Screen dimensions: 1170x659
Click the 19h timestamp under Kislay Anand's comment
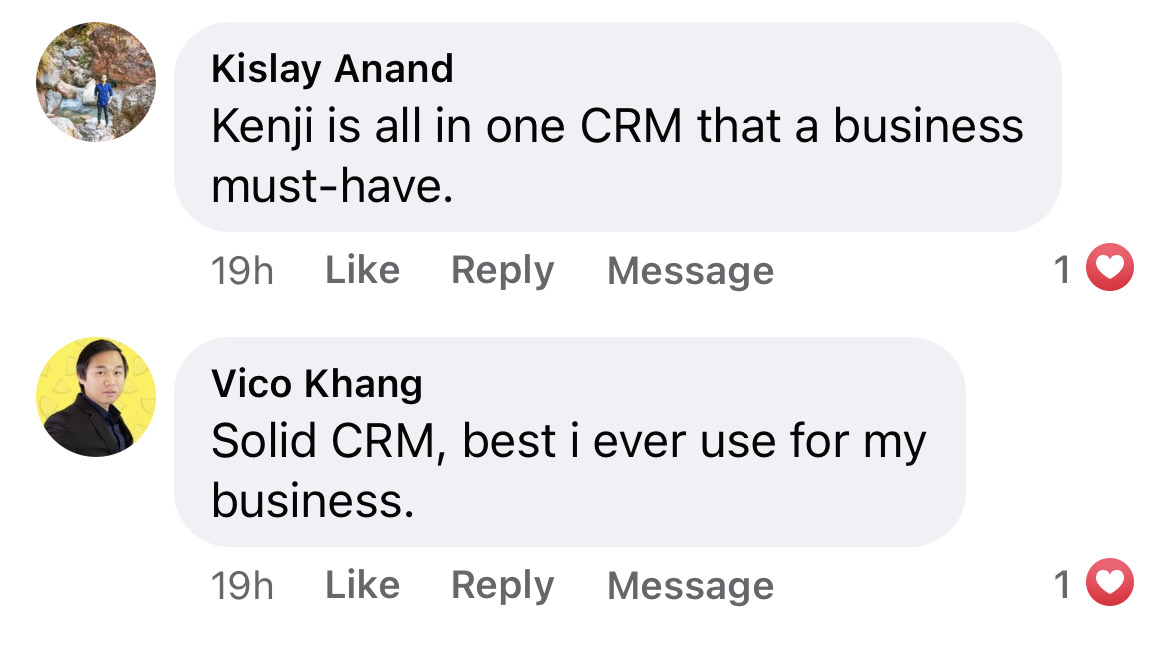click(x=242, y=271)
